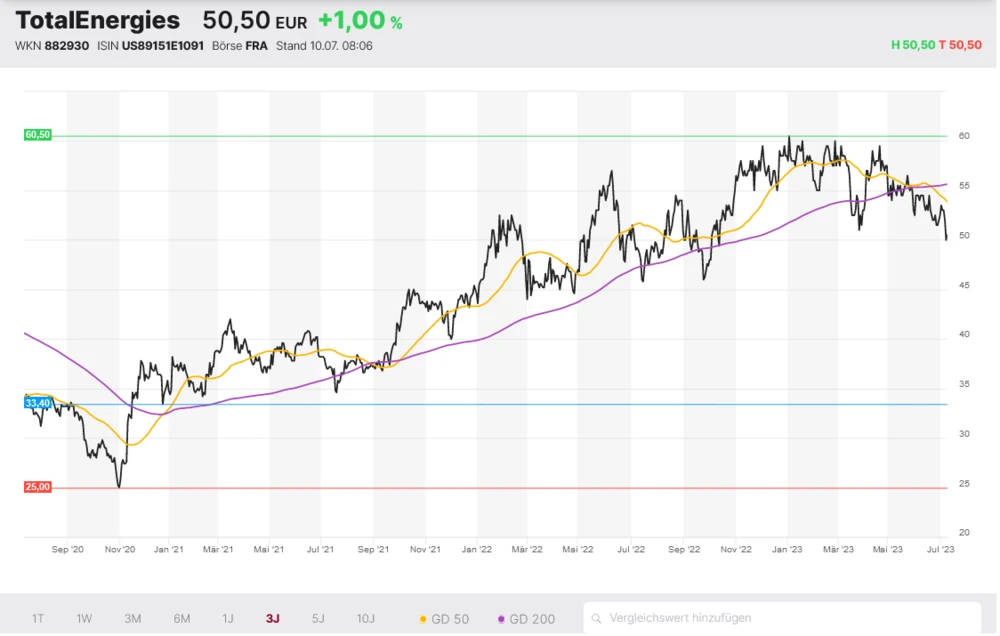This screenshot has width=1000, height=636.
Task: Switch to the 1W time range
Action: point(84,618)
